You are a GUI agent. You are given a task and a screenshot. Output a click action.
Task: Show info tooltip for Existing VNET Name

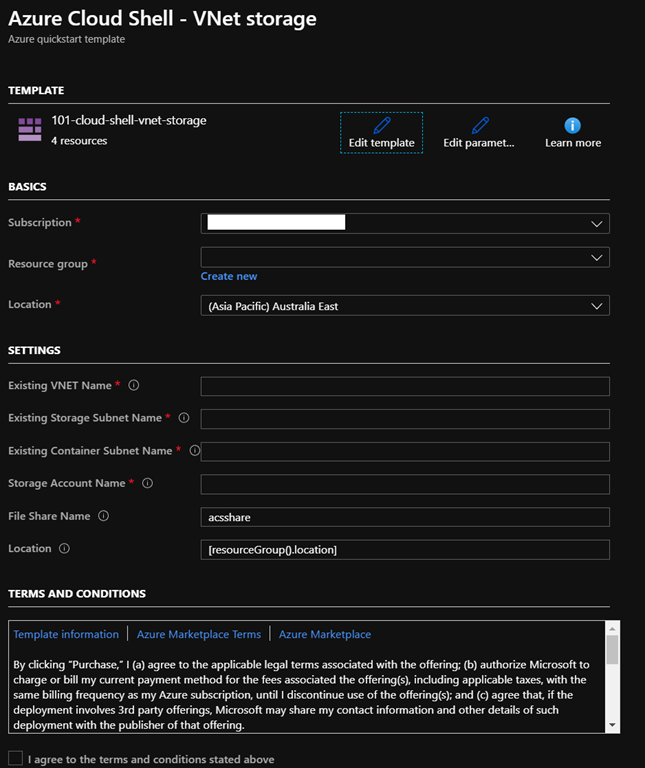point(134,386)
